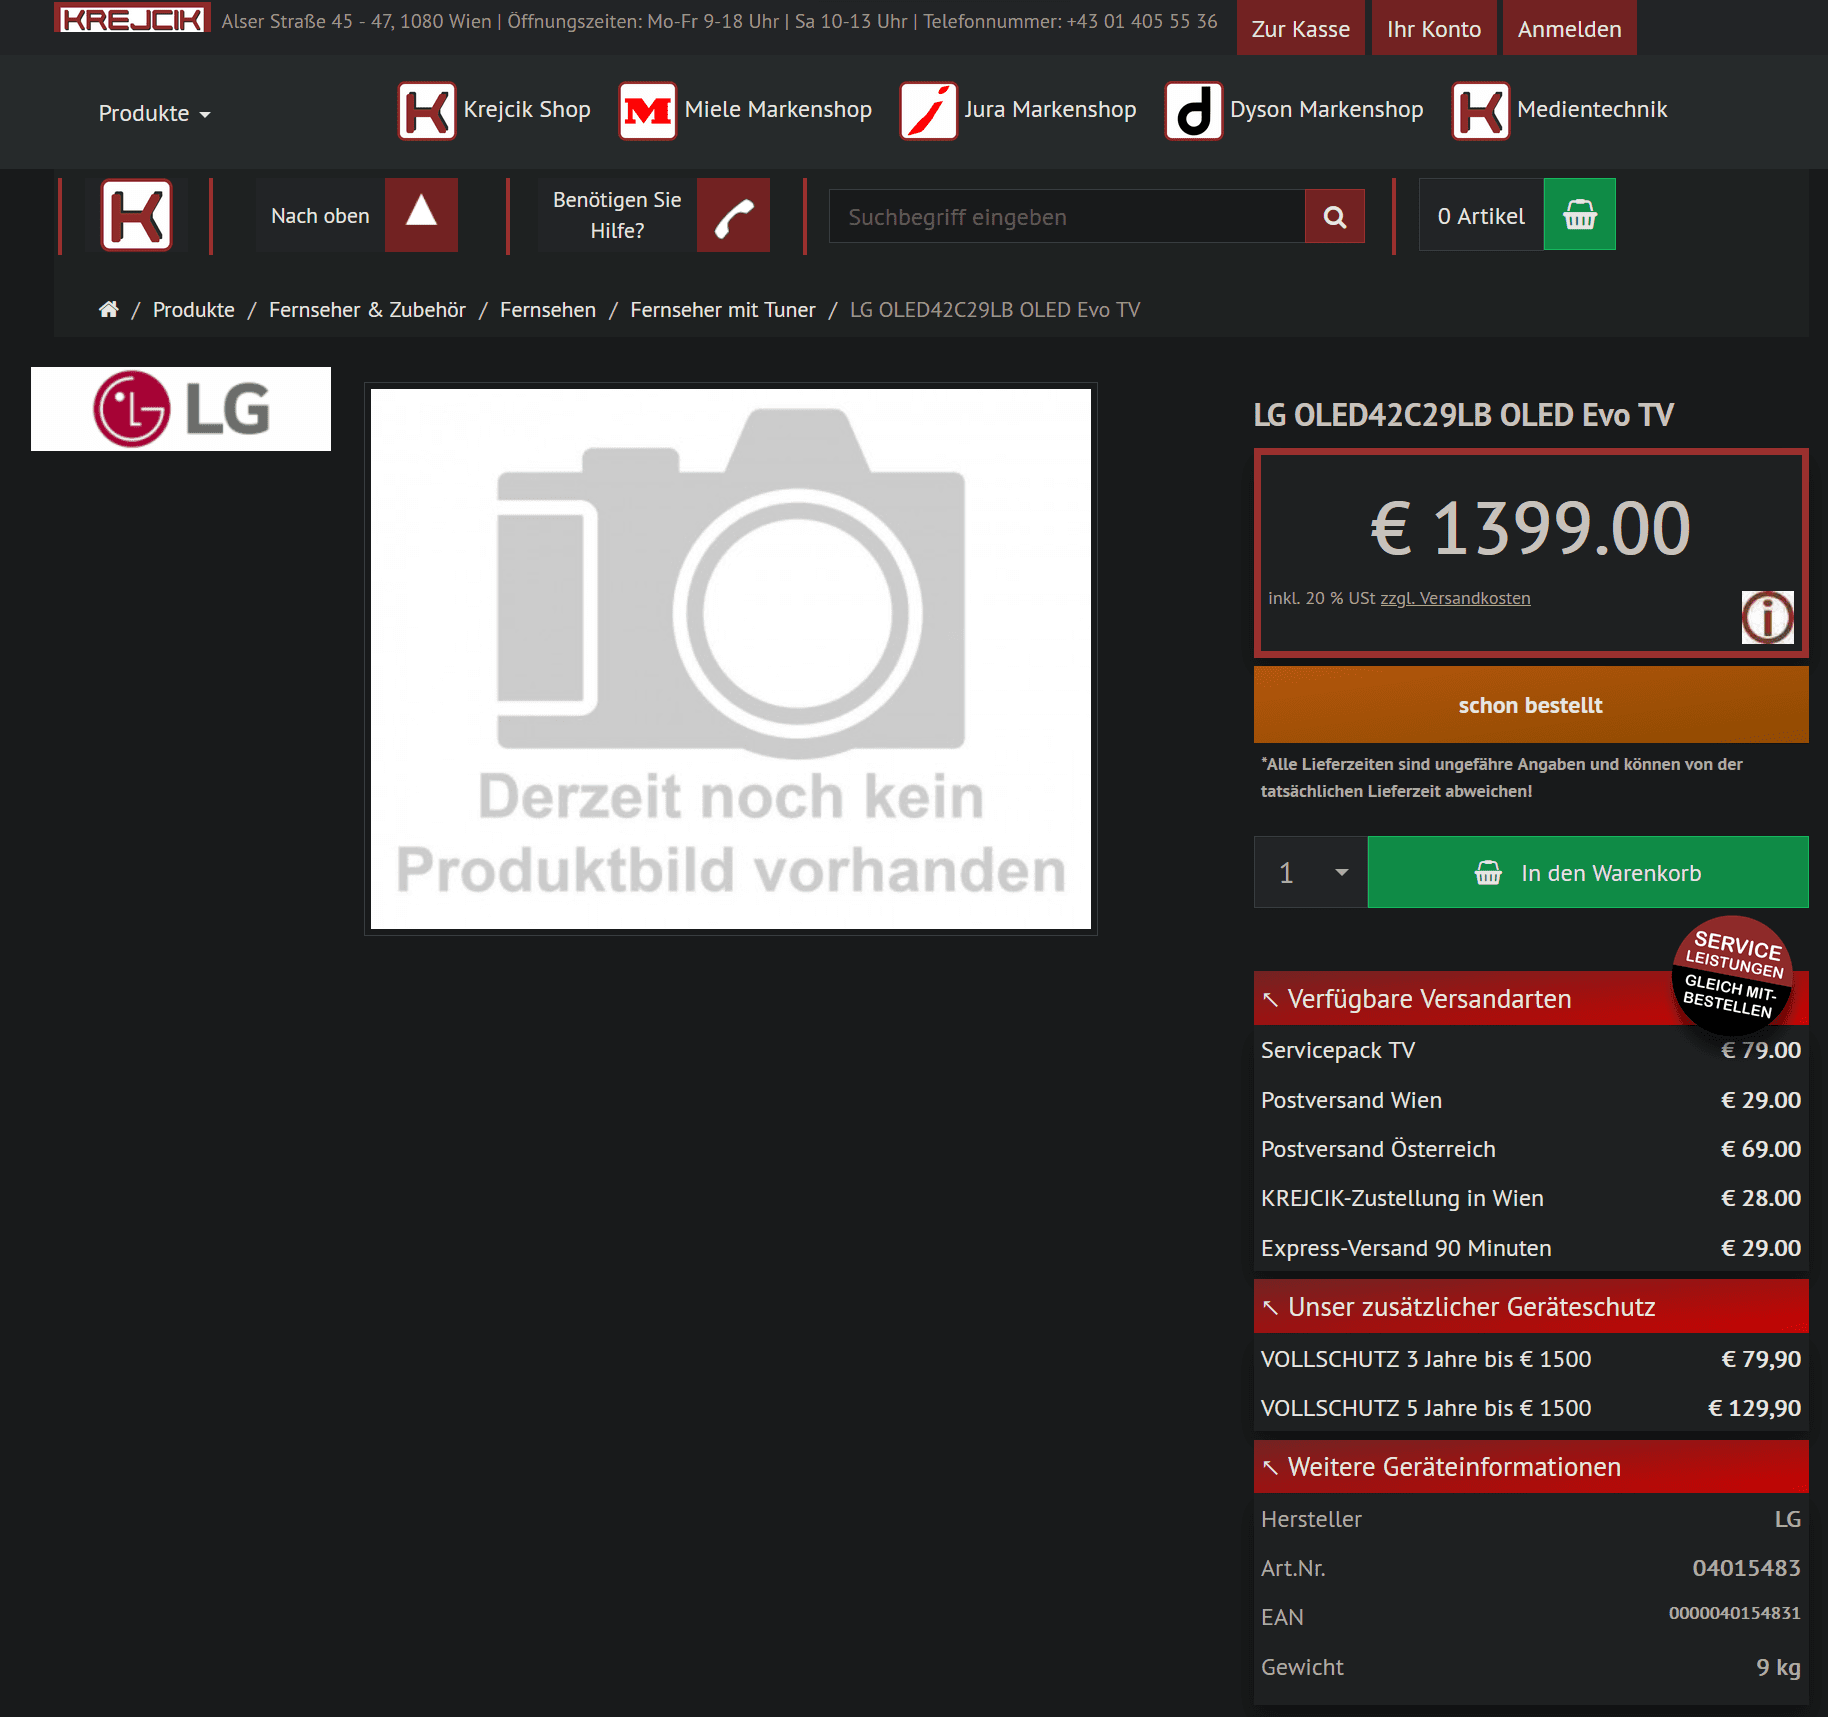Select KREJCIK-Zustellung in Wien option

[x=1531, y=1198]
